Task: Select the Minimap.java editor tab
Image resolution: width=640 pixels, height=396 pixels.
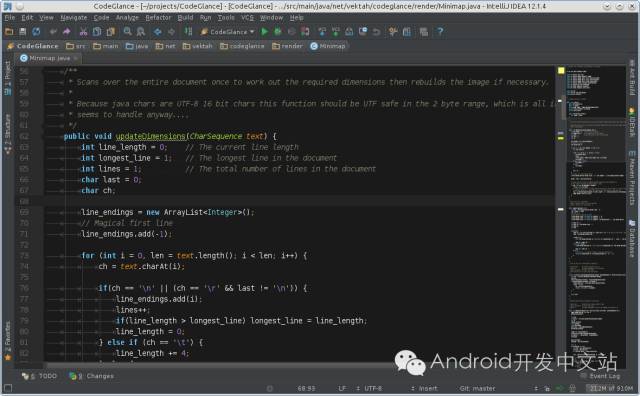Action: (x=49, y=58)
